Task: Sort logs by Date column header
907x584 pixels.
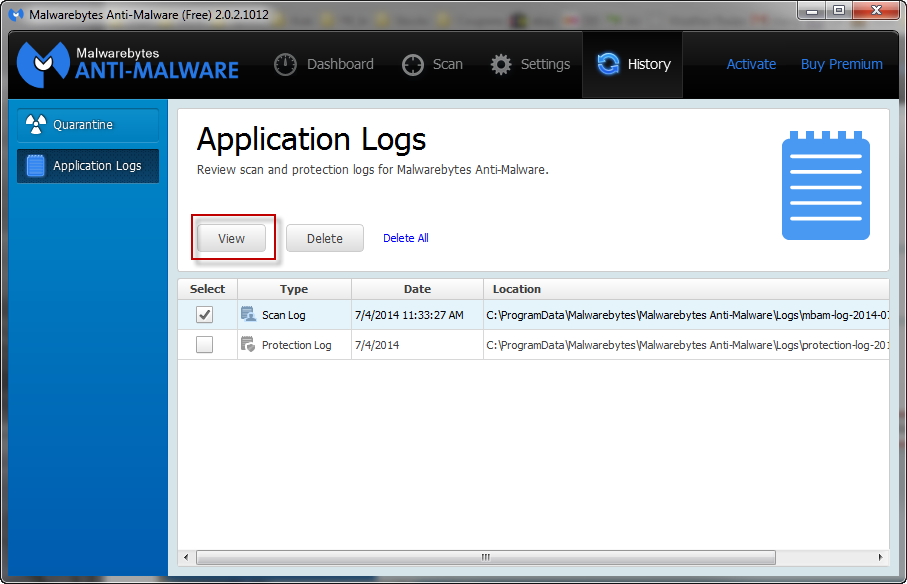Action: coord(417,289)
